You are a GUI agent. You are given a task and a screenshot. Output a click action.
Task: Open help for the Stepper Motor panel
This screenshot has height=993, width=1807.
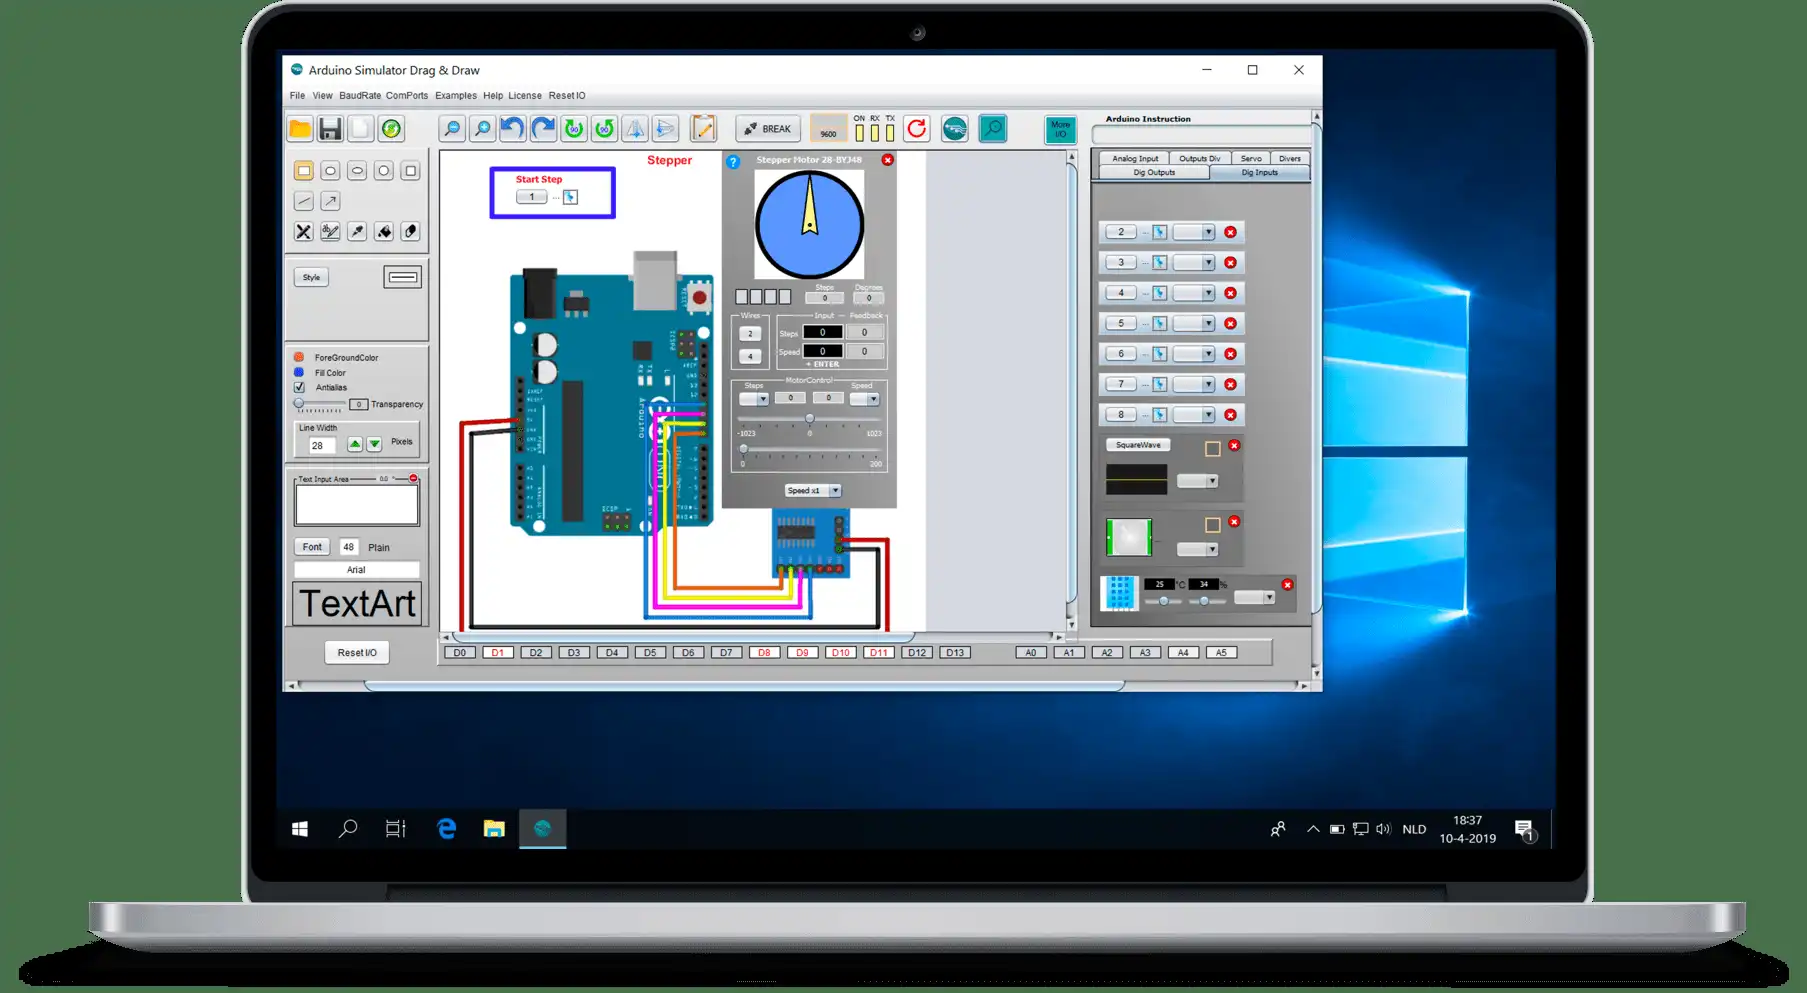[733, 161]
